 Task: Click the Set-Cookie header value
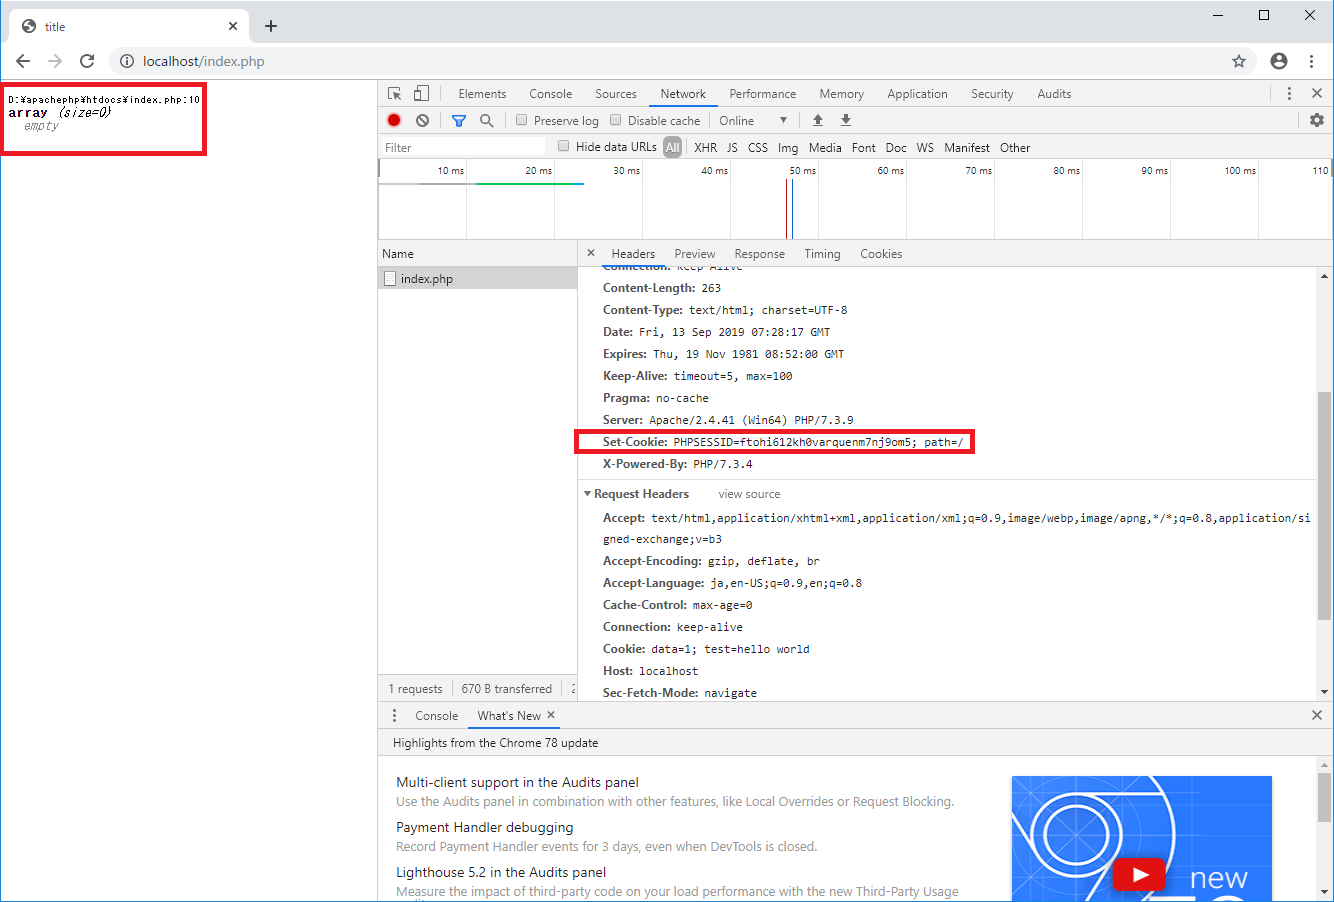818,442
